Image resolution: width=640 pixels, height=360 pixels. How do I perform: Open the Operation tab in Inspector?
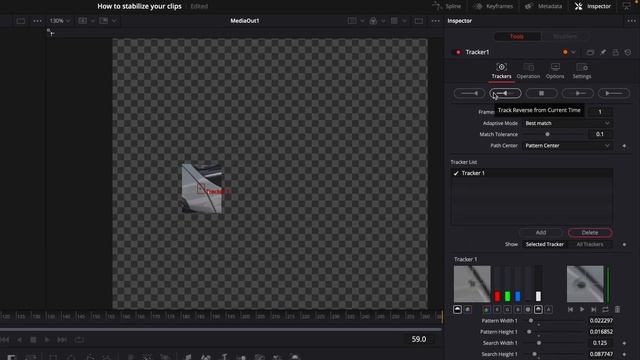click(x=528, y=71)
